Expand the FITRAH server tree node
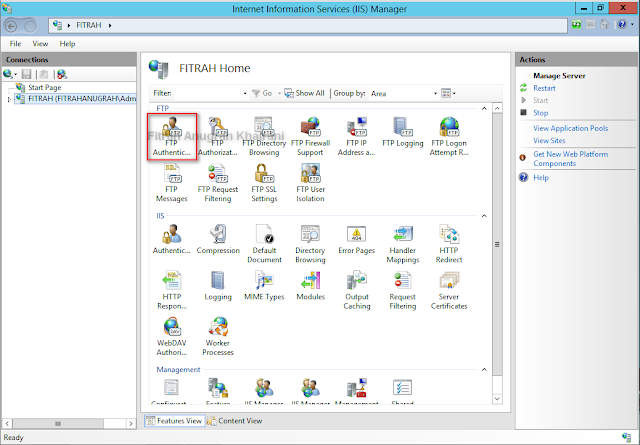This screenshot has height=445, width=640. pos(9,99)
